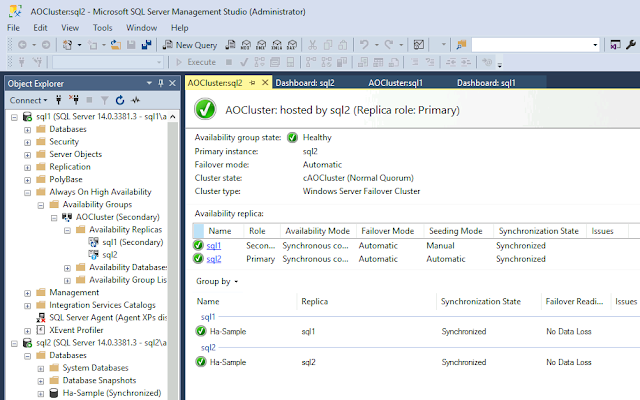The image size is (640, 400).
Task: Collapse the sql1 server node
Action: coord(14,117)
